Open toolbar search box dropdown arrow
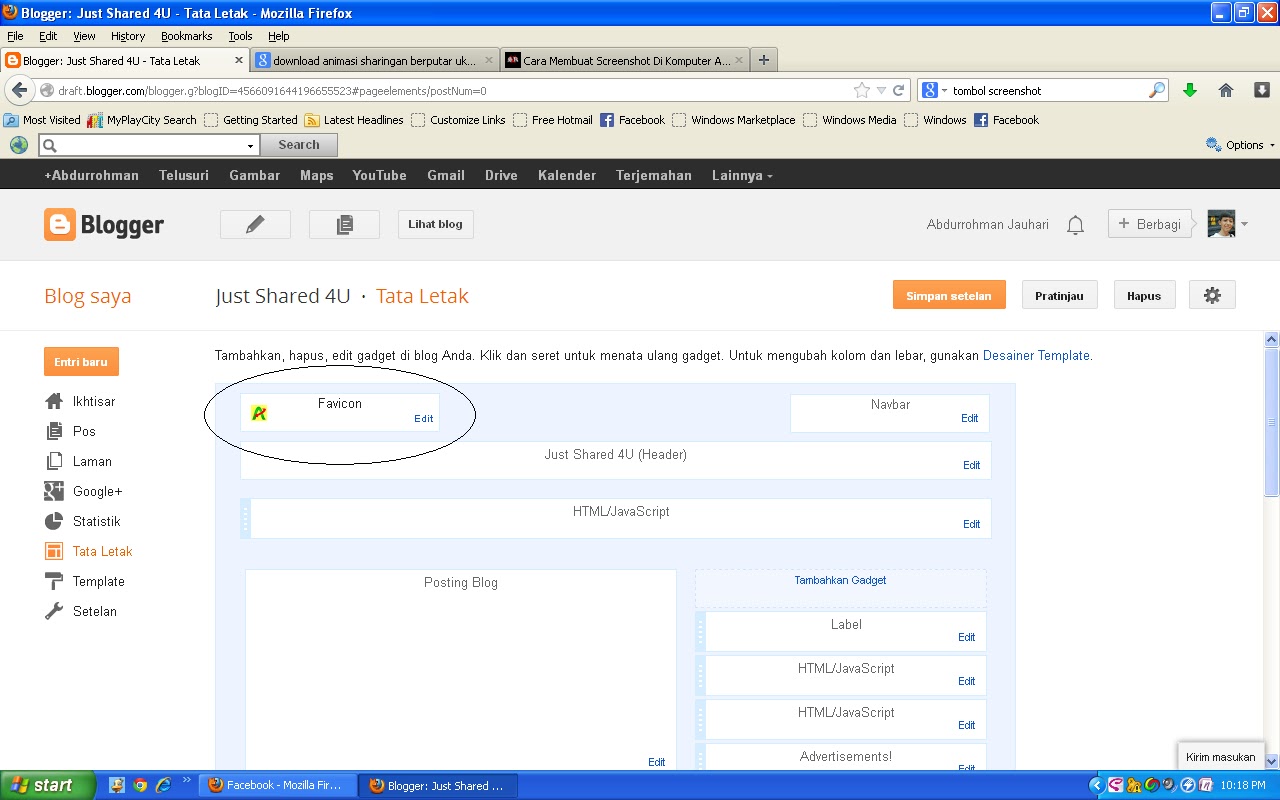 [250, 146]
